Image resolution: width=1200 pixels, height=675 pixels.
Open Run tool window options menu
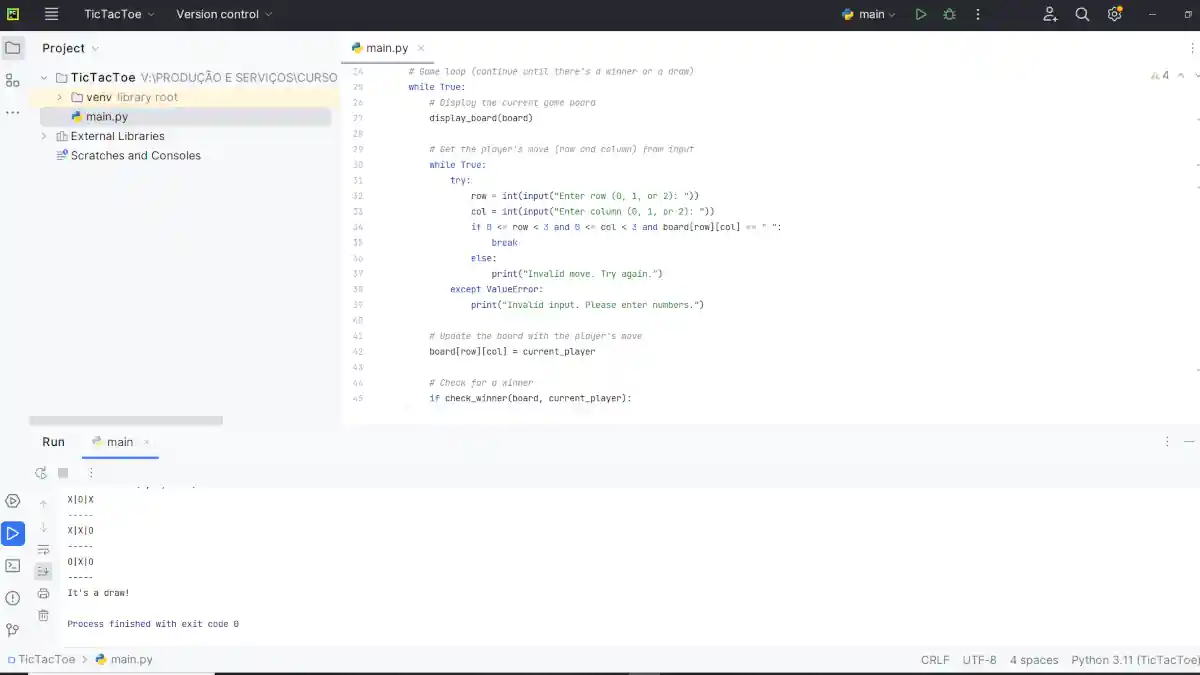pyautogui.click(x=1167, y=441)
